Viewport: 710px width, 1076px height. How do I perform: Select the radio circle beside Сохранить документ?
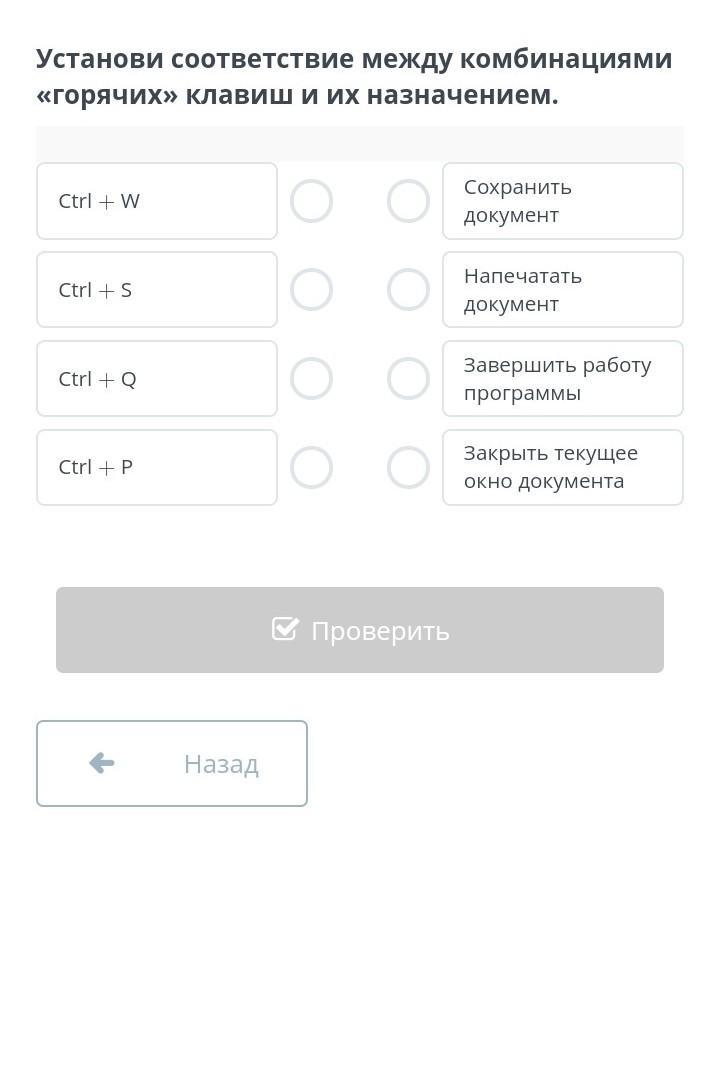pos(408,201)
